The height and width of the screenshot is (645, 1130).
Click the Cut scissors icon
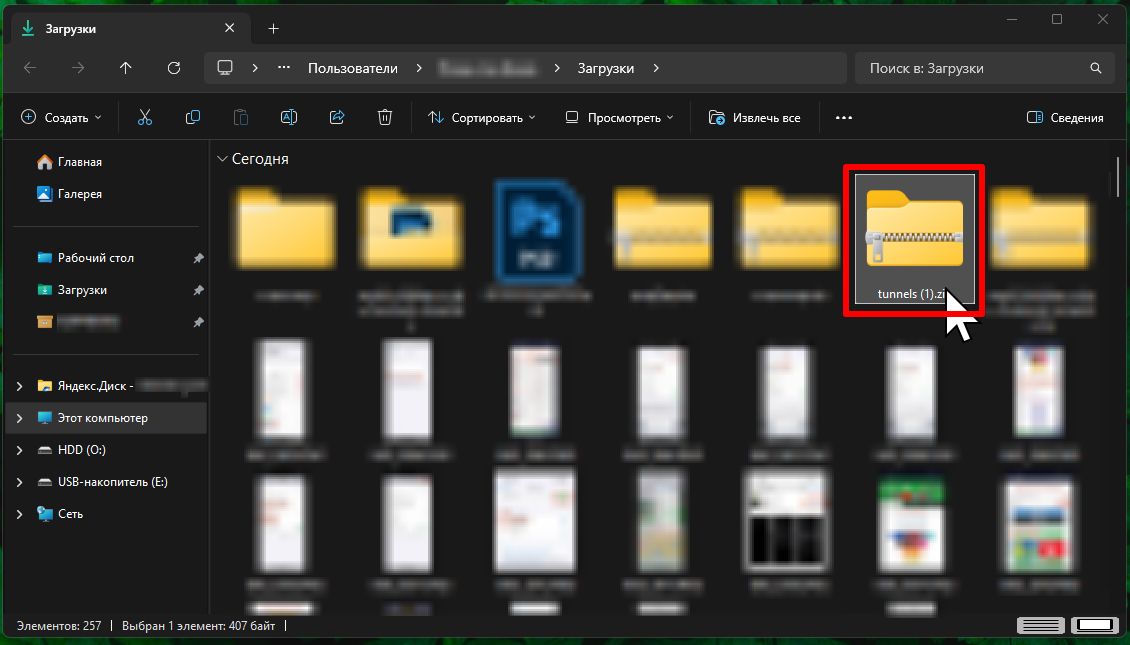145,118
